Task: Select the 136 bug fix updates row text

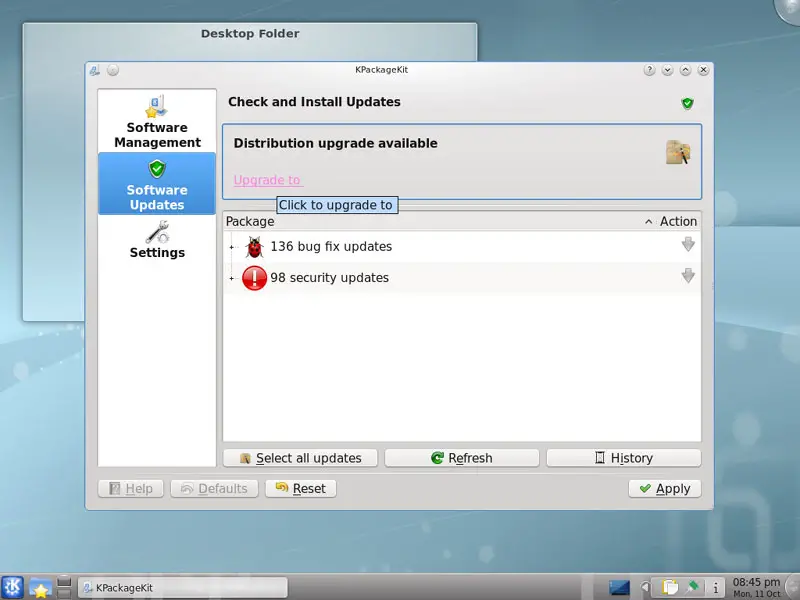Action: 331,247
